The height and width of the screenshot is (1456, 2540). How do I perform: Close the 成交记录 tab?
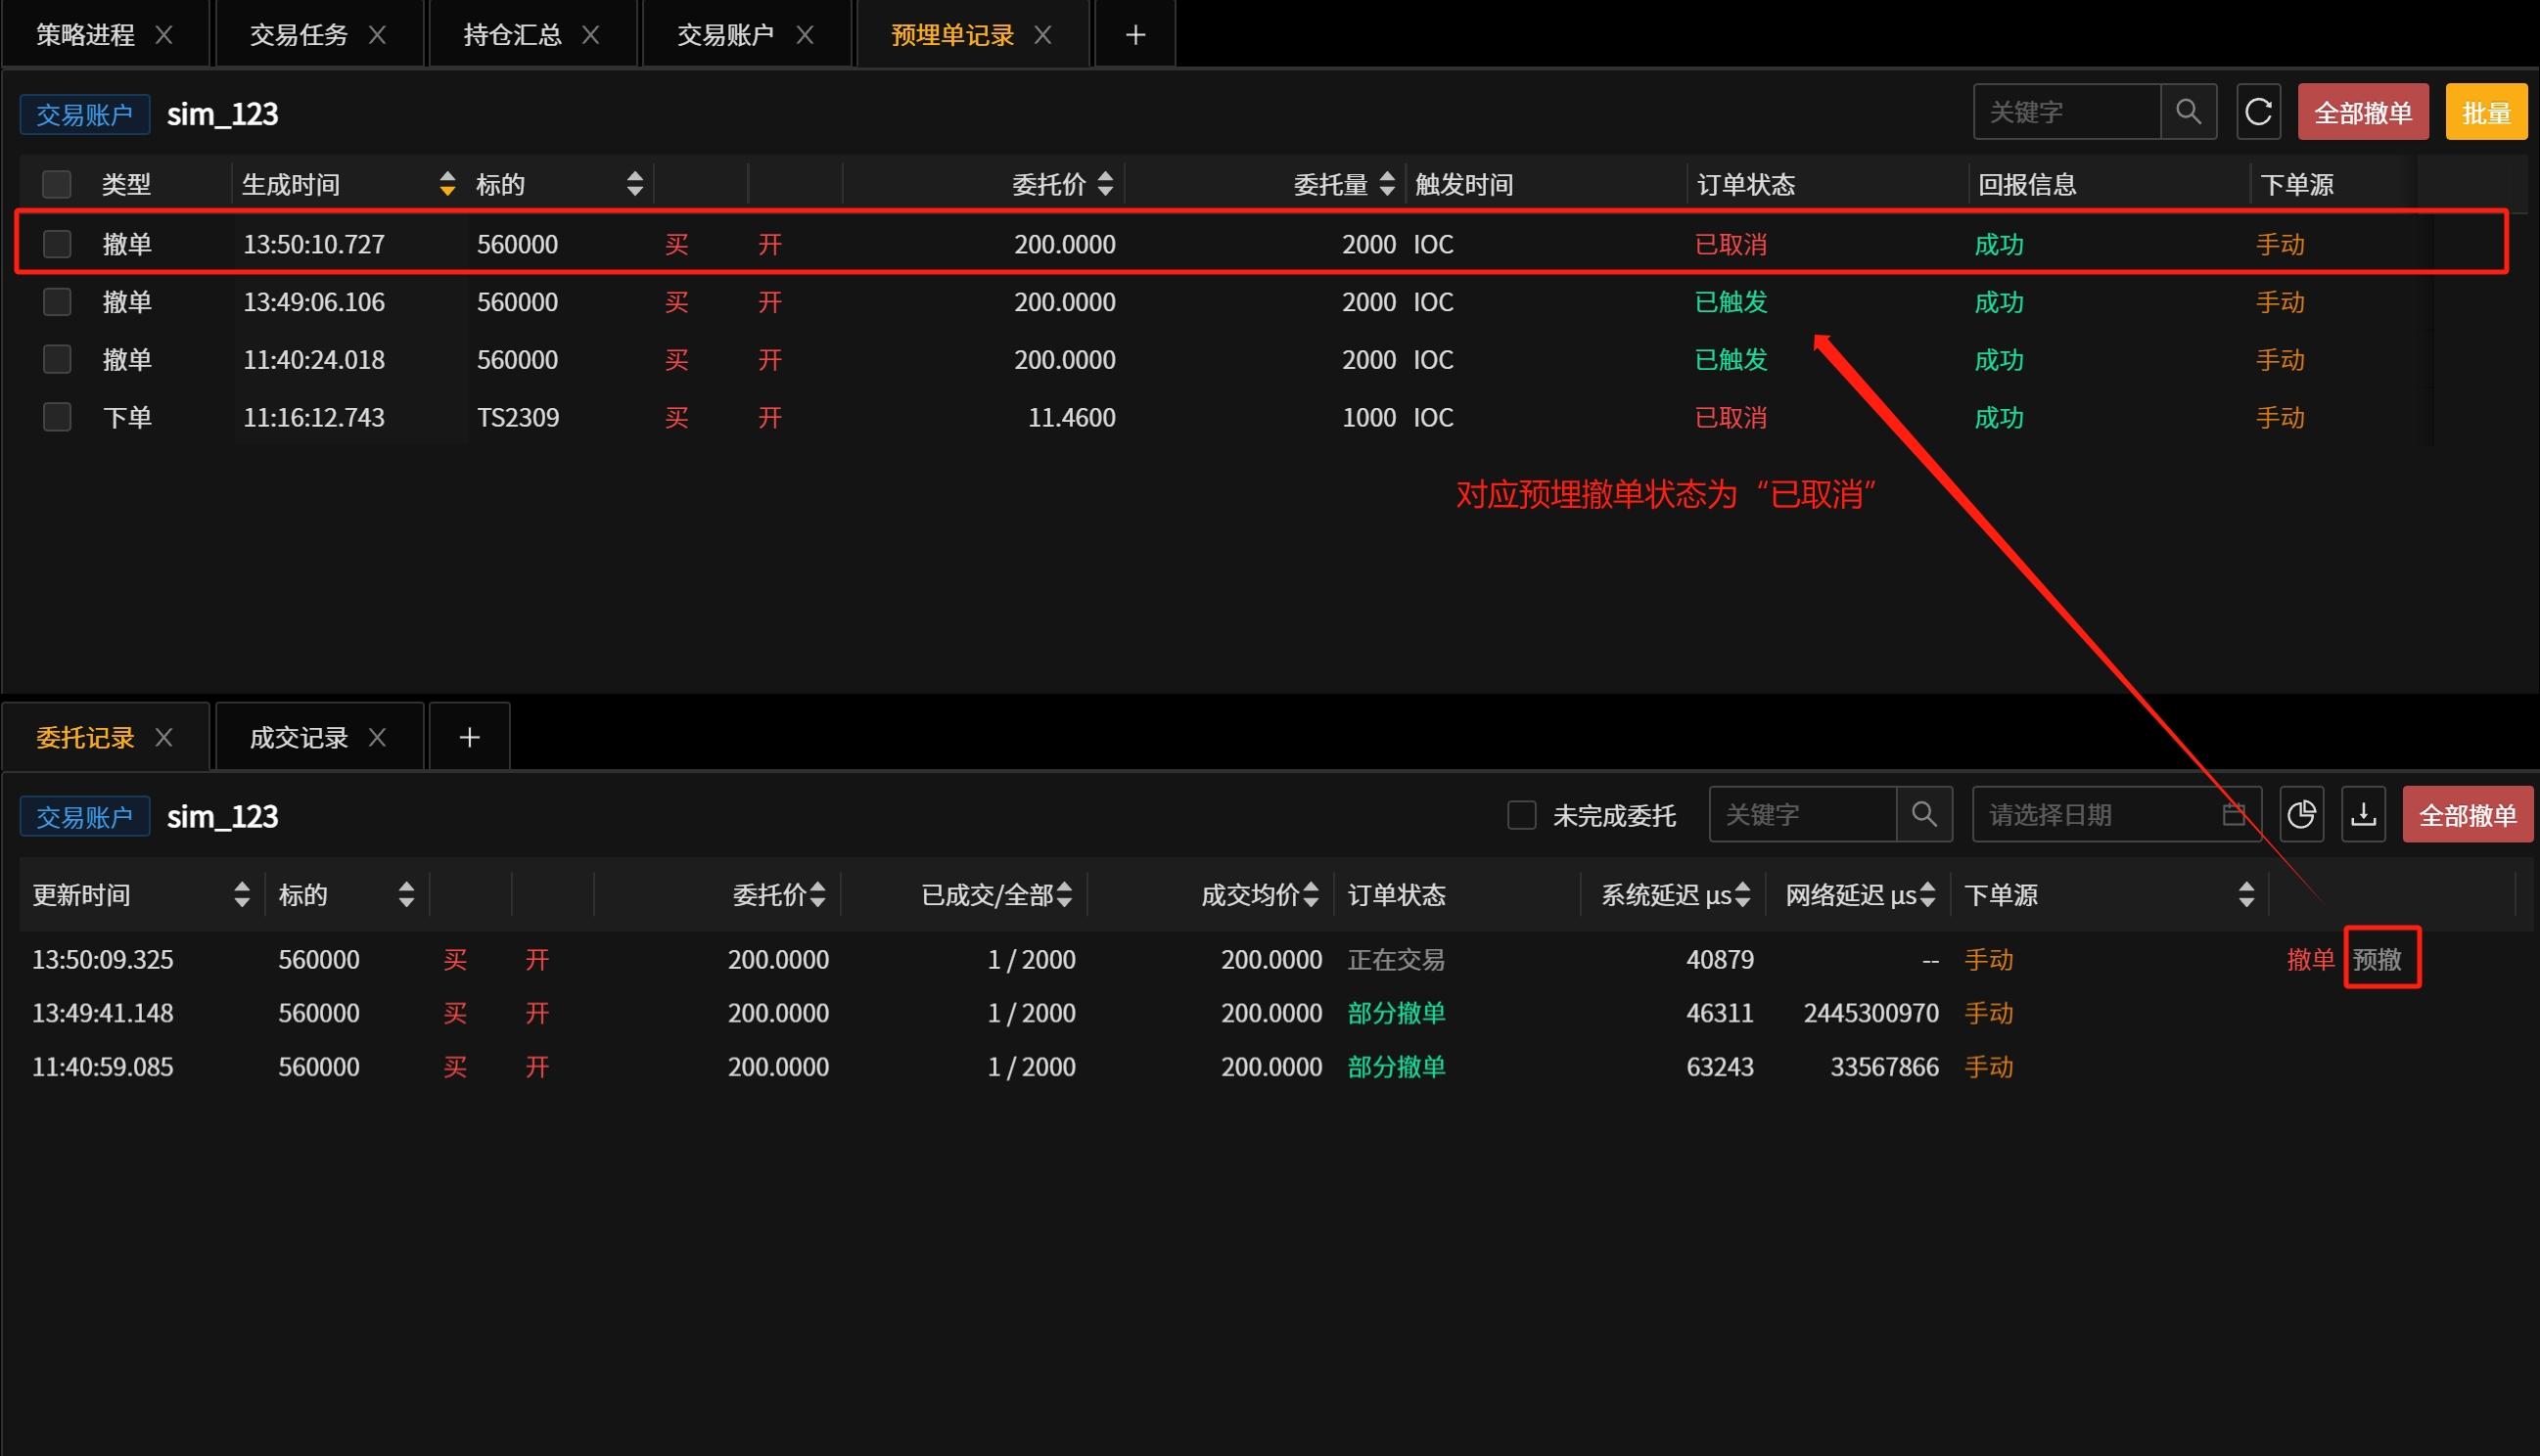point(377,737)
